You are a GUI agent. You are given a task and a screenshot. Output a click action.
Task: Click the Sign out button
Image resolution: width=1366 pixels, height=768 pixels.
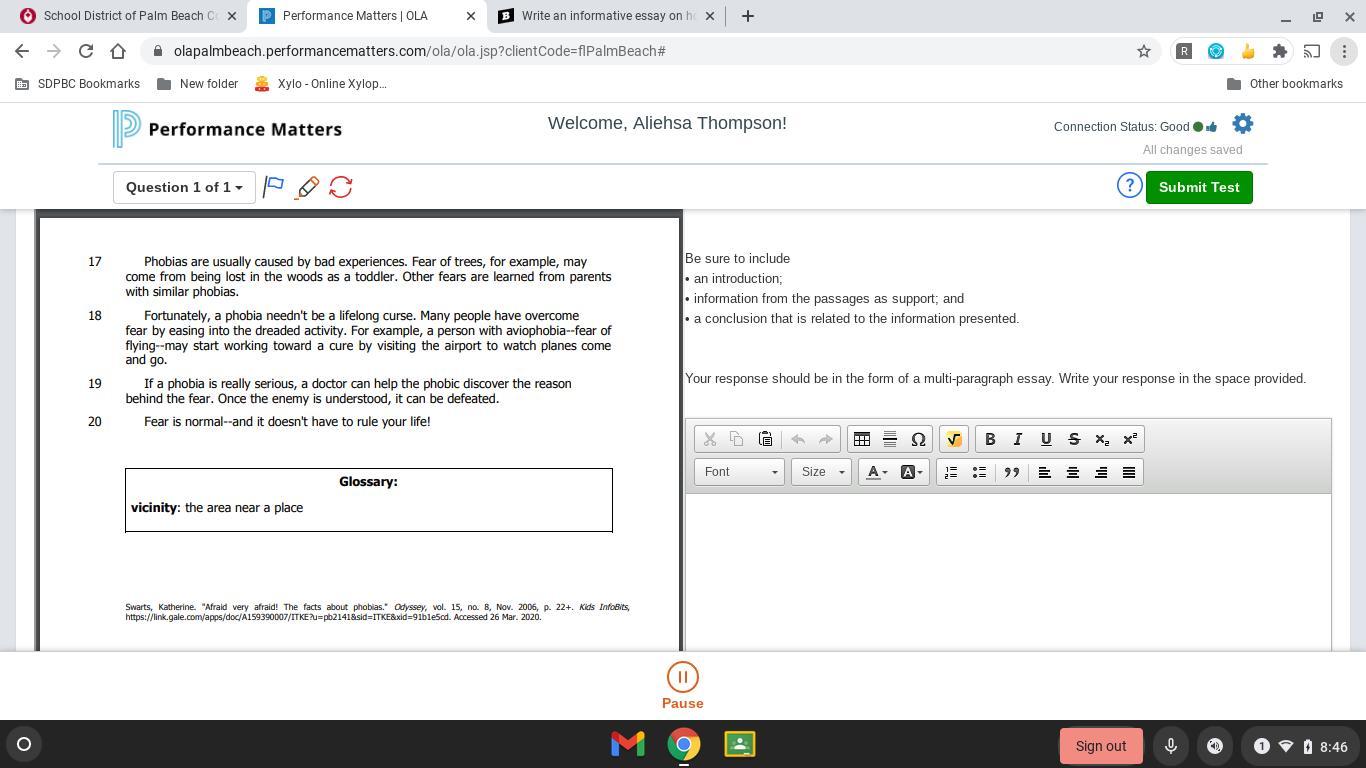1101,746
